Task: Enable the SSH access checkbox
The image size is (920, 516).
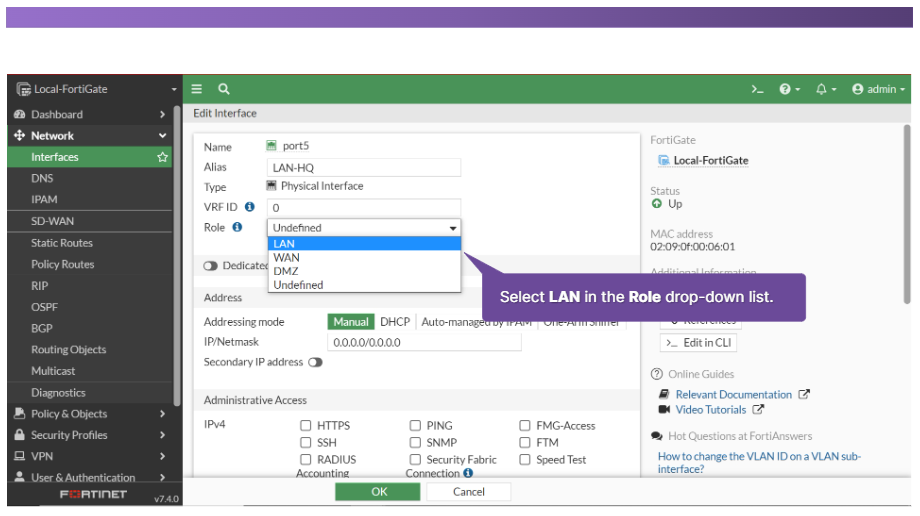Action: pos(305,442)
